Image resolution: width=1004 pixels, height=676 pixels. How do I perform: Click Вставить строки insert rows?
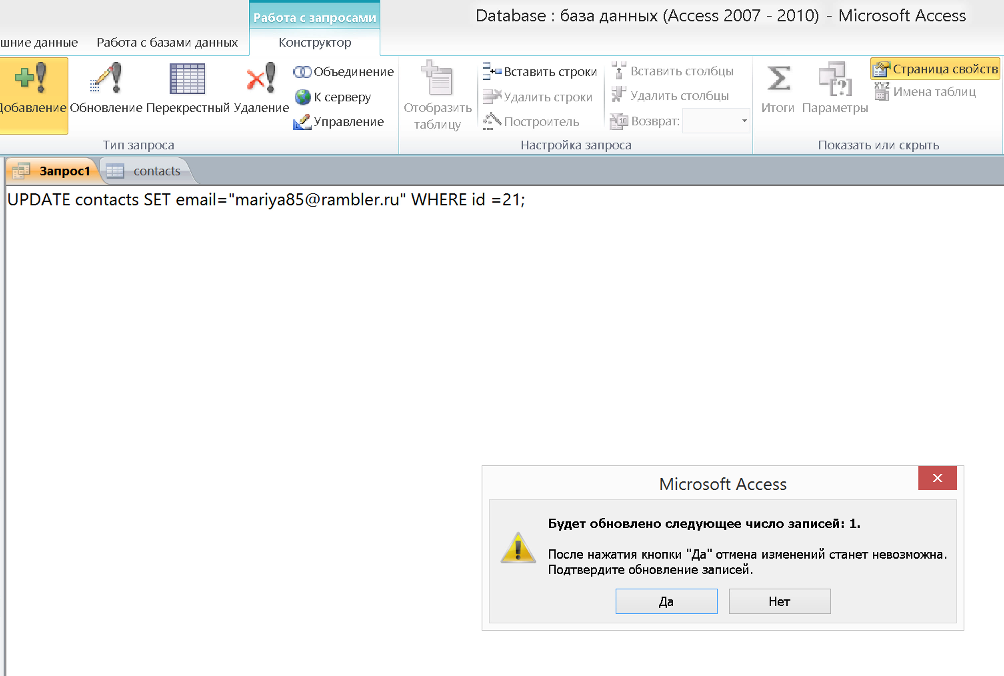click(540, 71)
